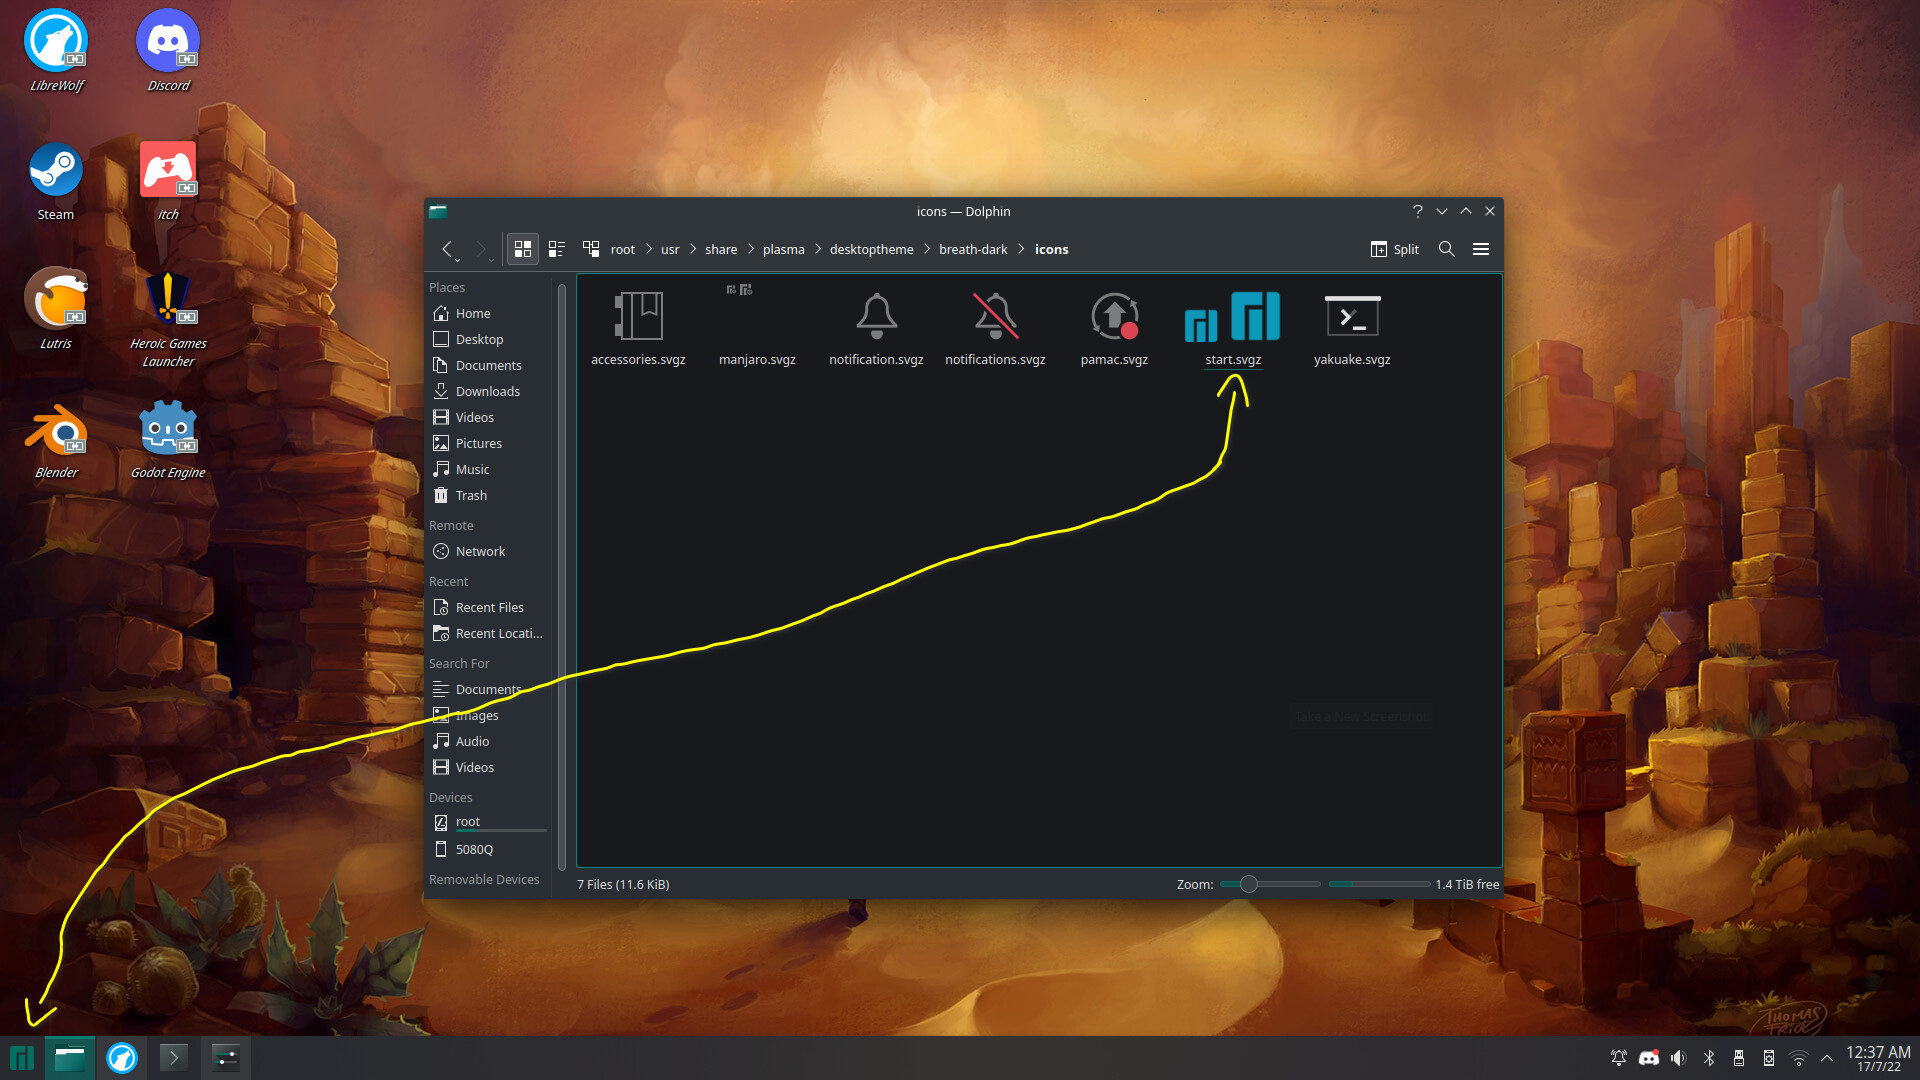Open the Trash in the Places panel
Image resolution: width=1920 pixels, height=1080 pixels.
[469, 495]
